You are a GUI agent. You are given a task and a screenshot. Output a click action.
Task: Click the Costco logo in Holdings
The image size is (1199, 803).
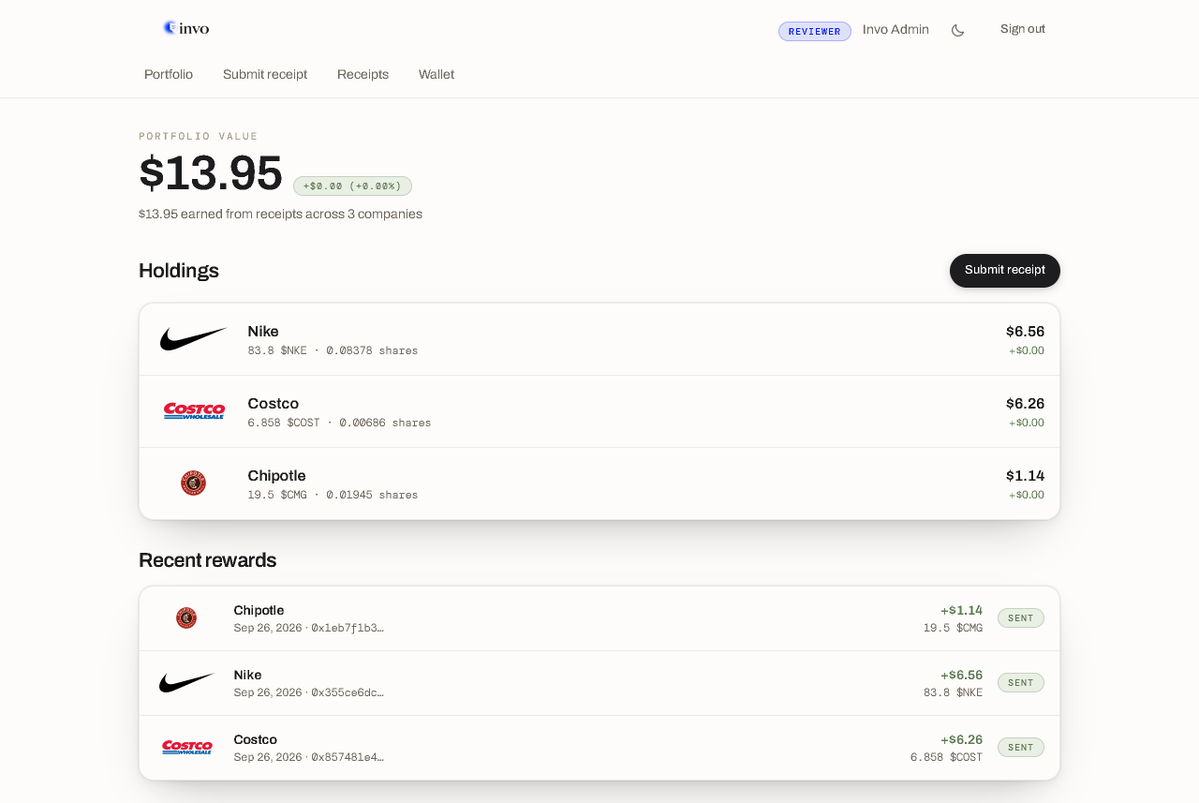pos(194,411)
